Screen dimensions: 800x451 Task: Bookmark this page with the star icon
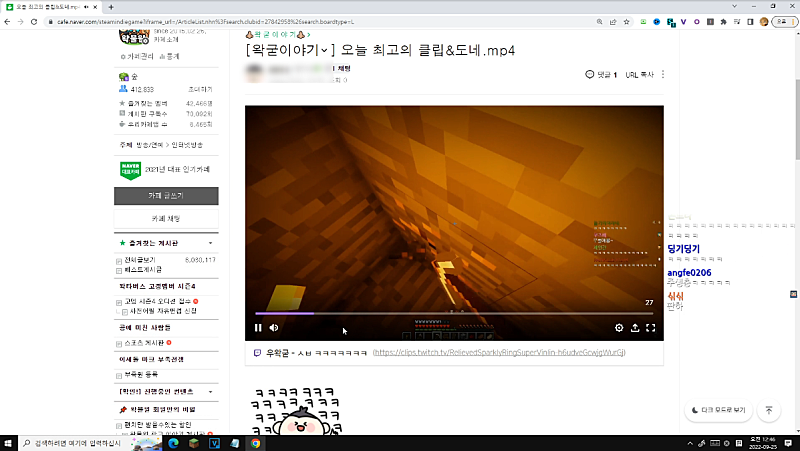pos(627,22)
